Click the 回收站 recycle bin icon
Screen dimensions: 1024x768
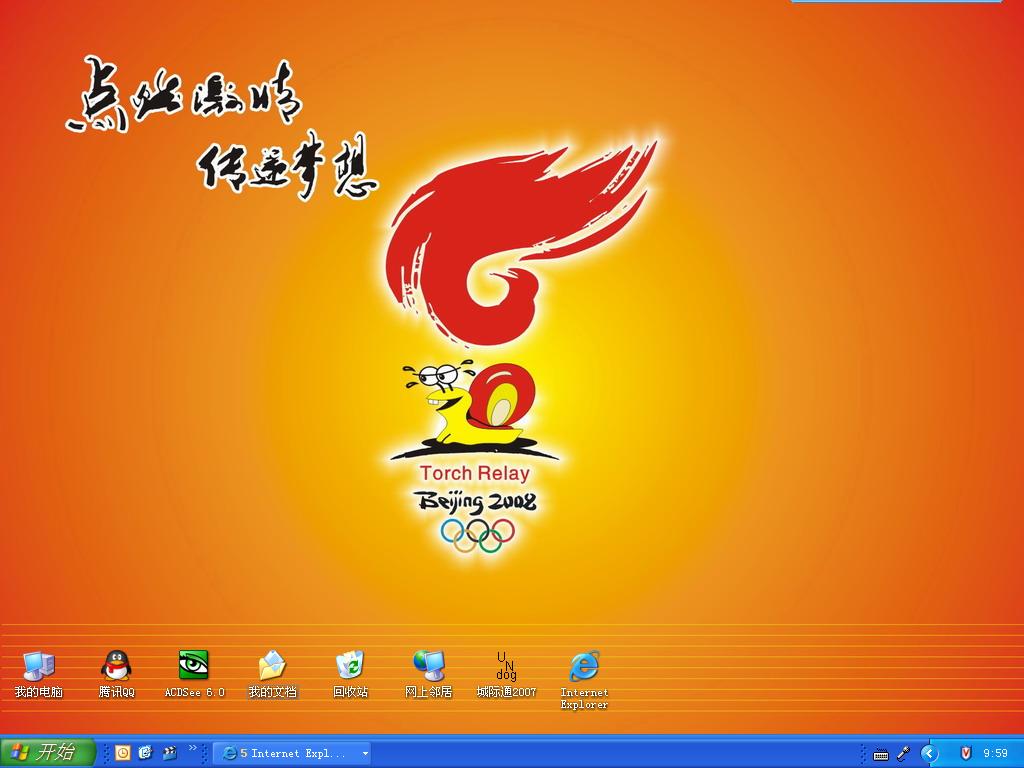click(350, 666)
